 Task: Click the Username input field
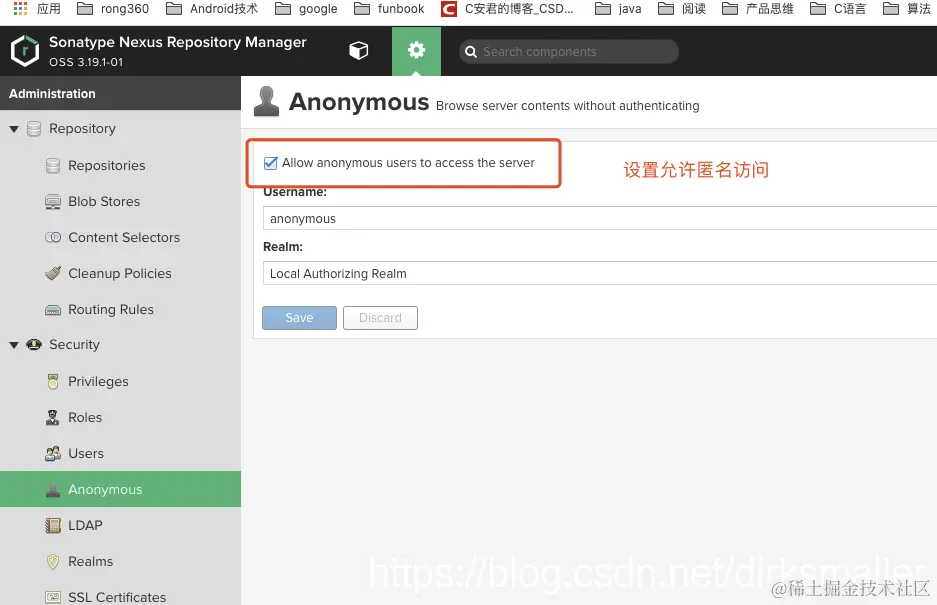(599, 218)
